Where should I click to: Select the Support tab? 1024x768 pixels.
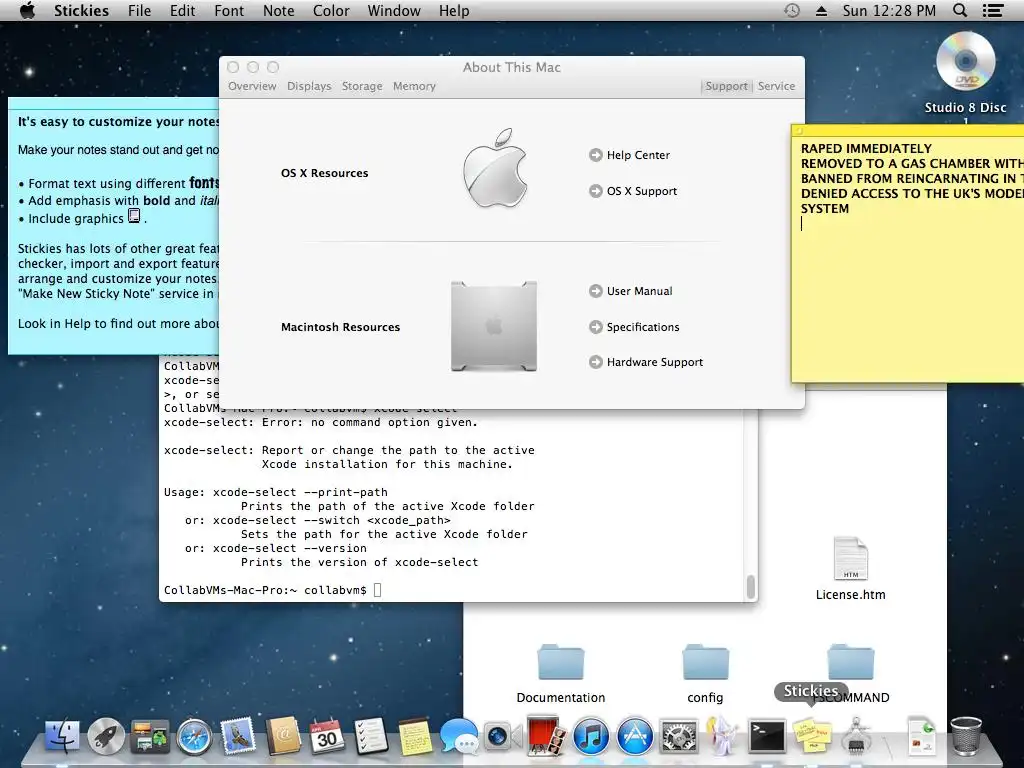pos(726,86)
